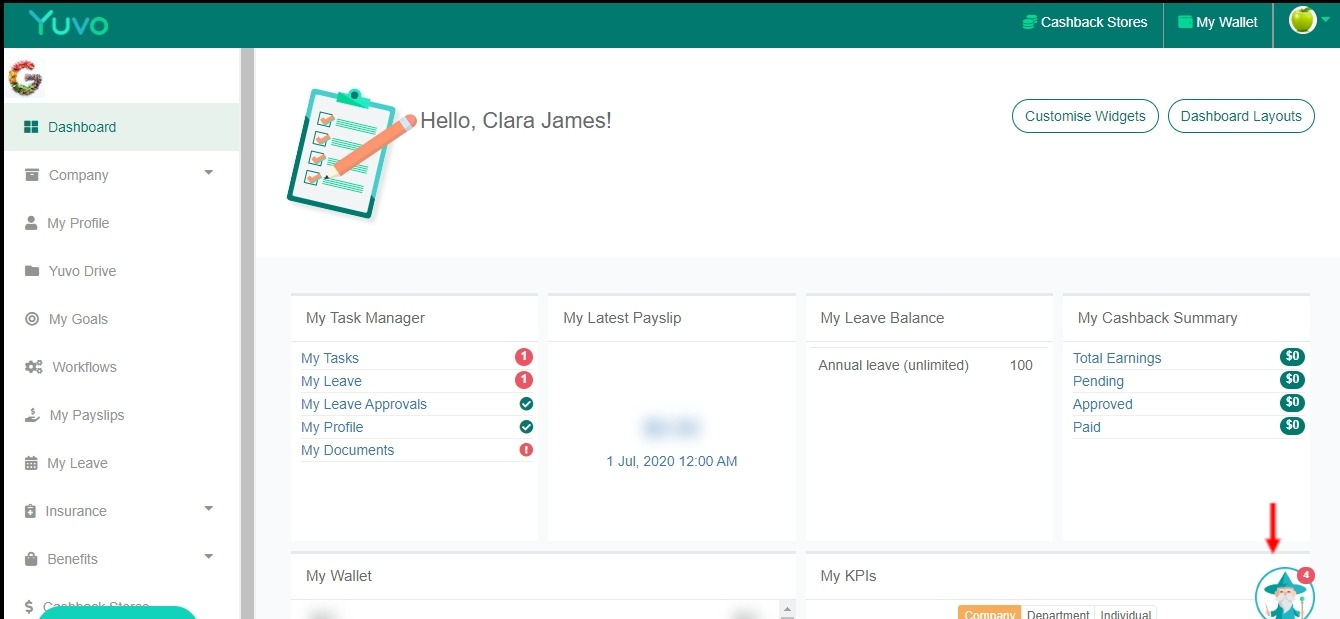1340x619 pixels.
Task: Open My Tasks link in Task Manager
Action: 330,358
